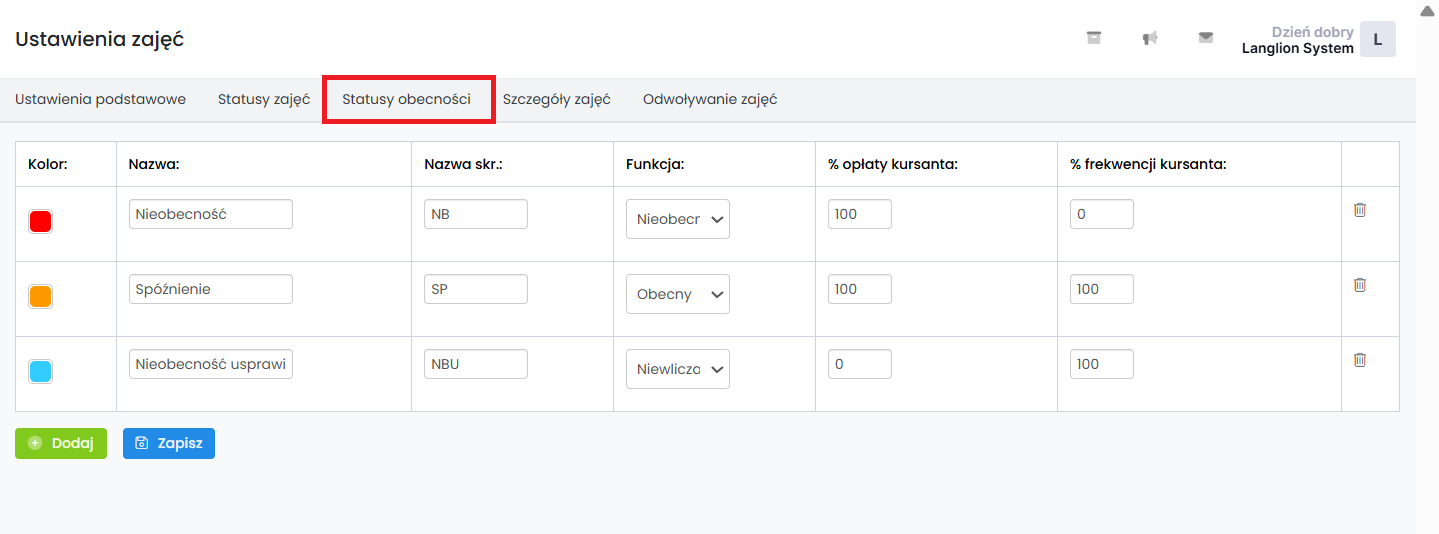Delete the Spóźnienie row with trash icon
This screenshot has height=534, width=1439.
[1359, 285]
